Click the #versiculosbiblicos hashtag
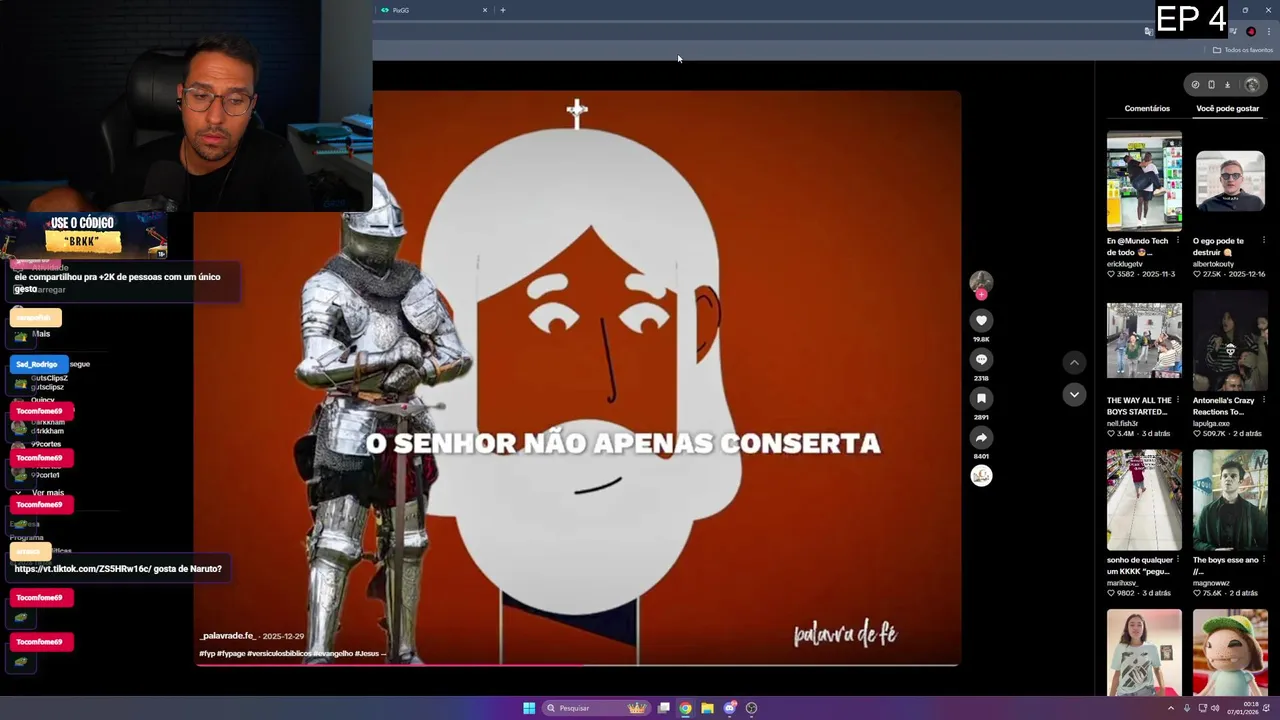Viewport: 1280px width, 720px height. [279, 653]
